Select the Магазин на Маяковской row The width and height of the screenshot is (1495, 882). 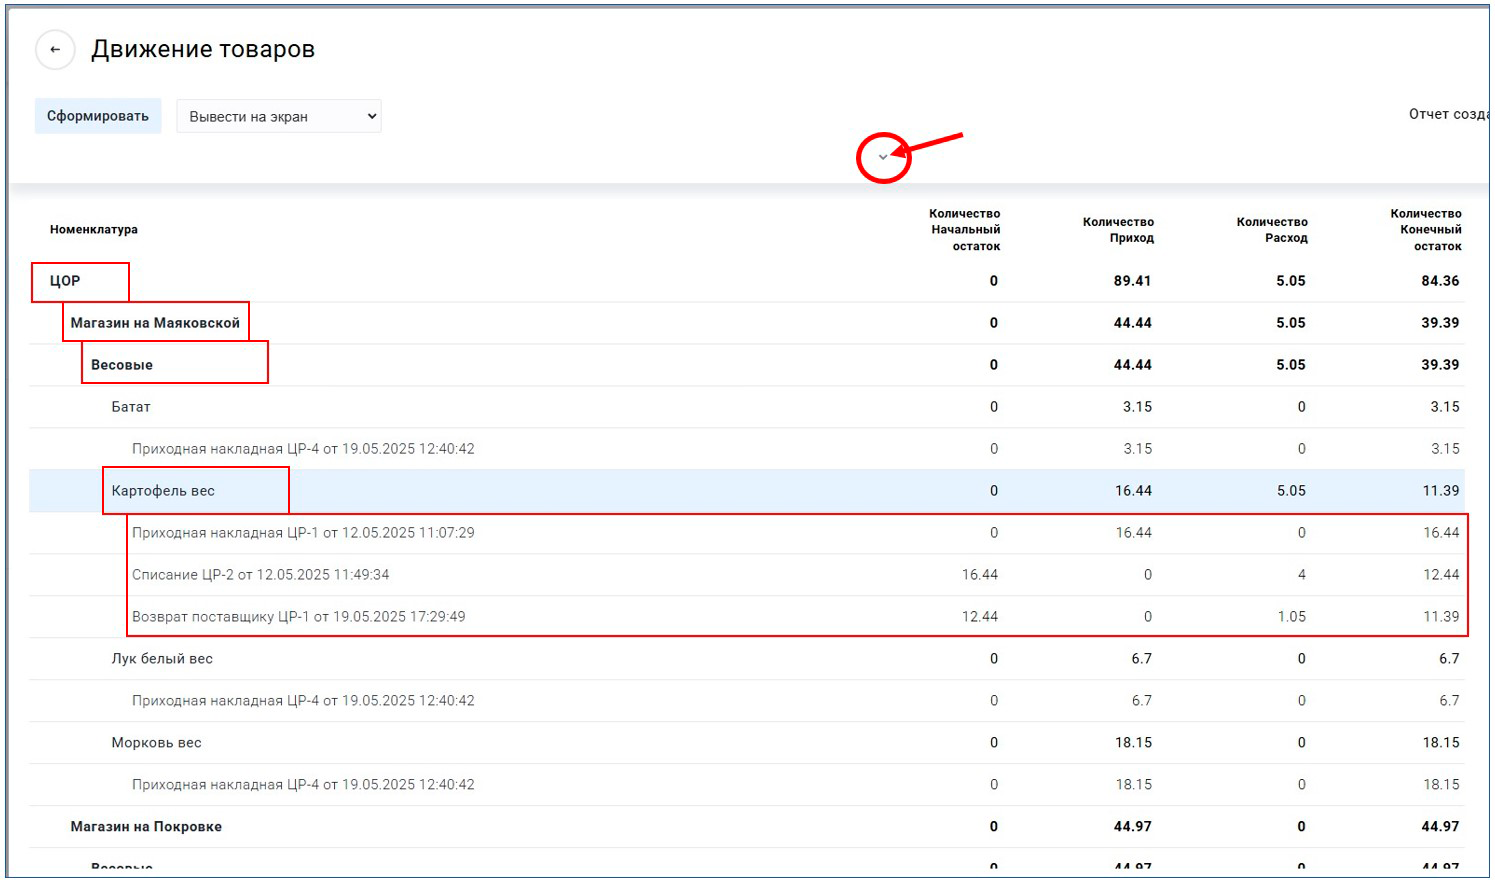pos(155,323)
